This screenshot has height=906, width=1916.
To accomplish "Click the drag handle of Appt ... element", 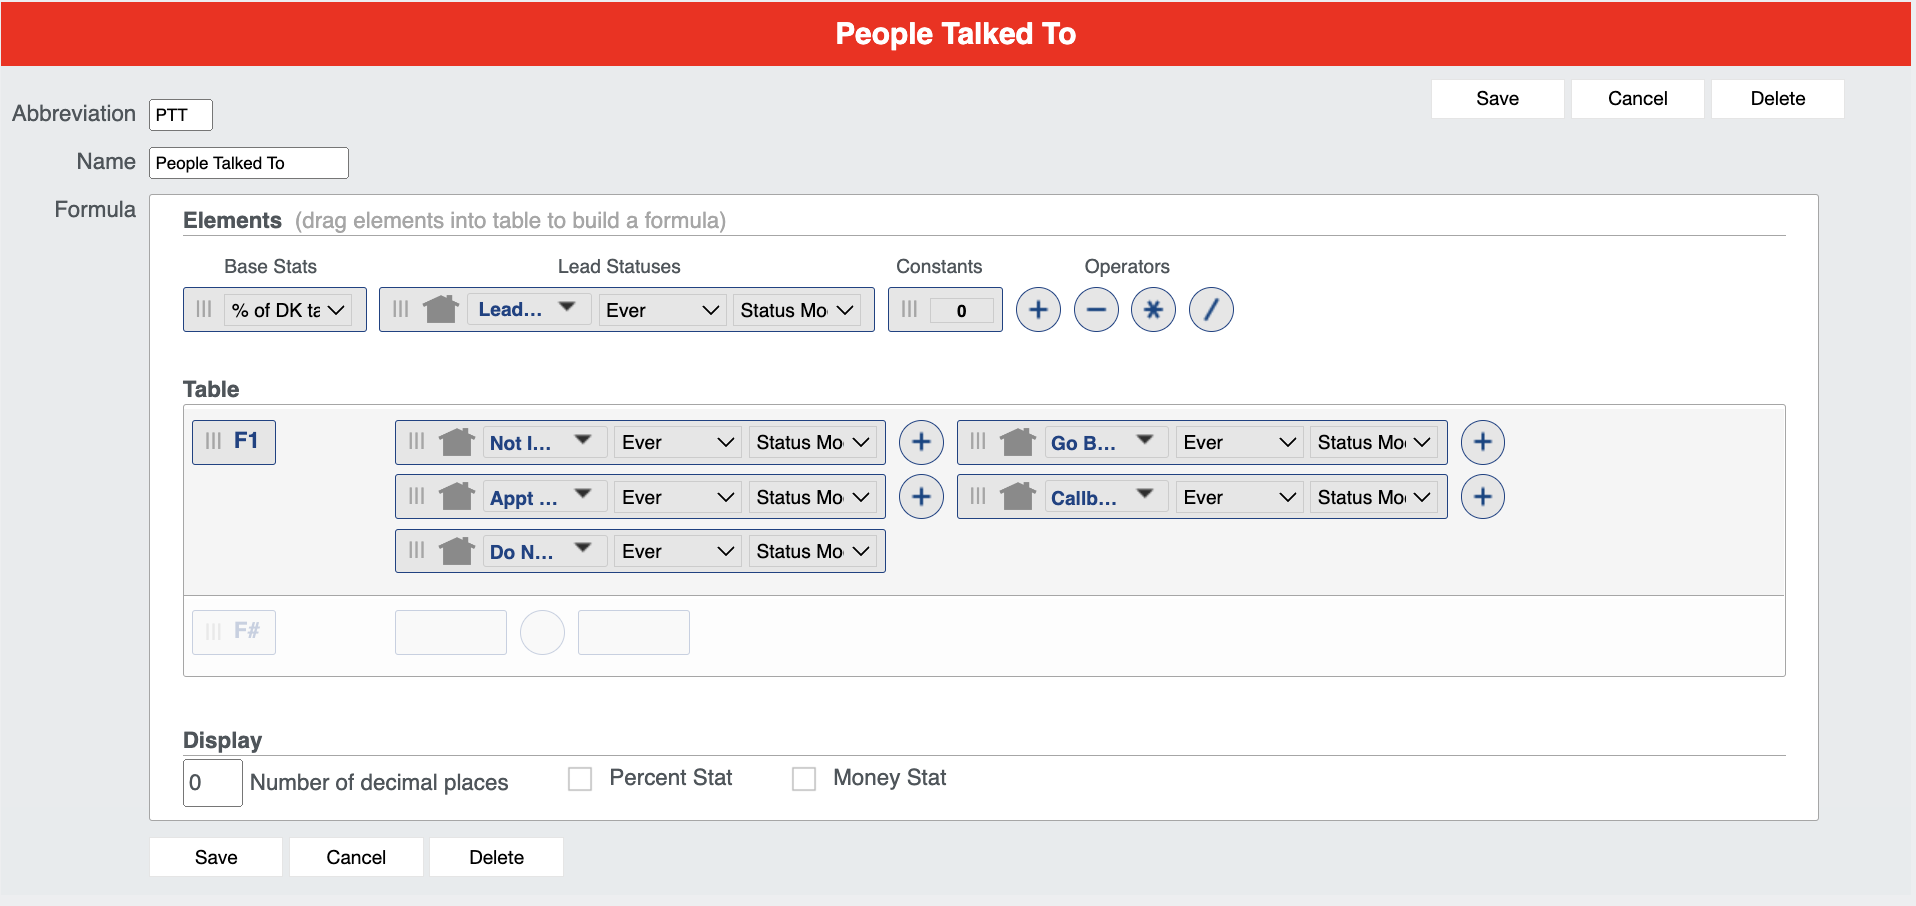I will click(417, 496).
